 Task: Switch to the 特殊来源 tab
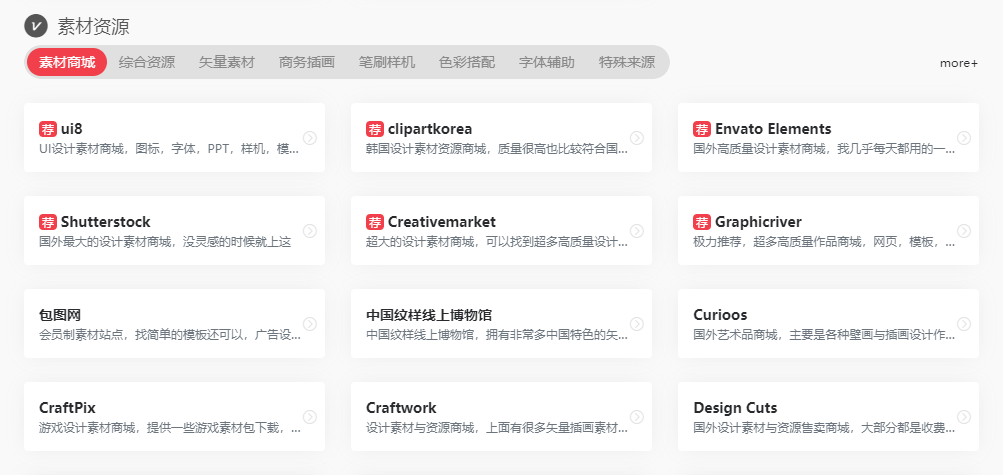(x=627, y=62)
